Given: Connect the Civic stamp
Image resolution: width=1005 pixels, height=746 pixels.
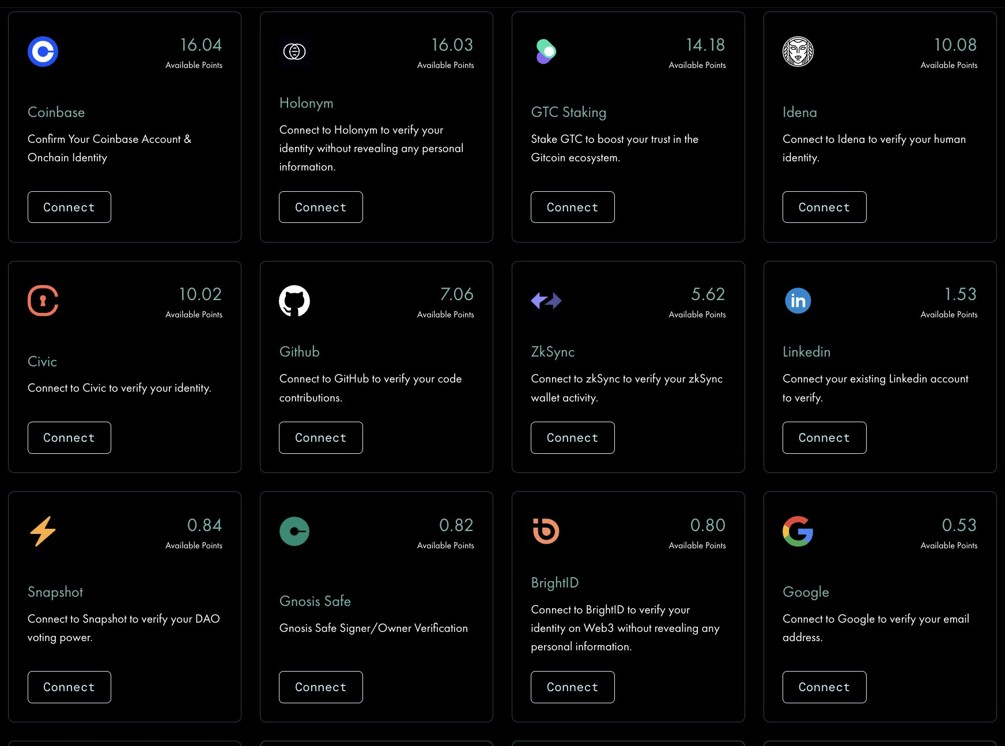Looking at the screenshot, I should pos(69,438).
